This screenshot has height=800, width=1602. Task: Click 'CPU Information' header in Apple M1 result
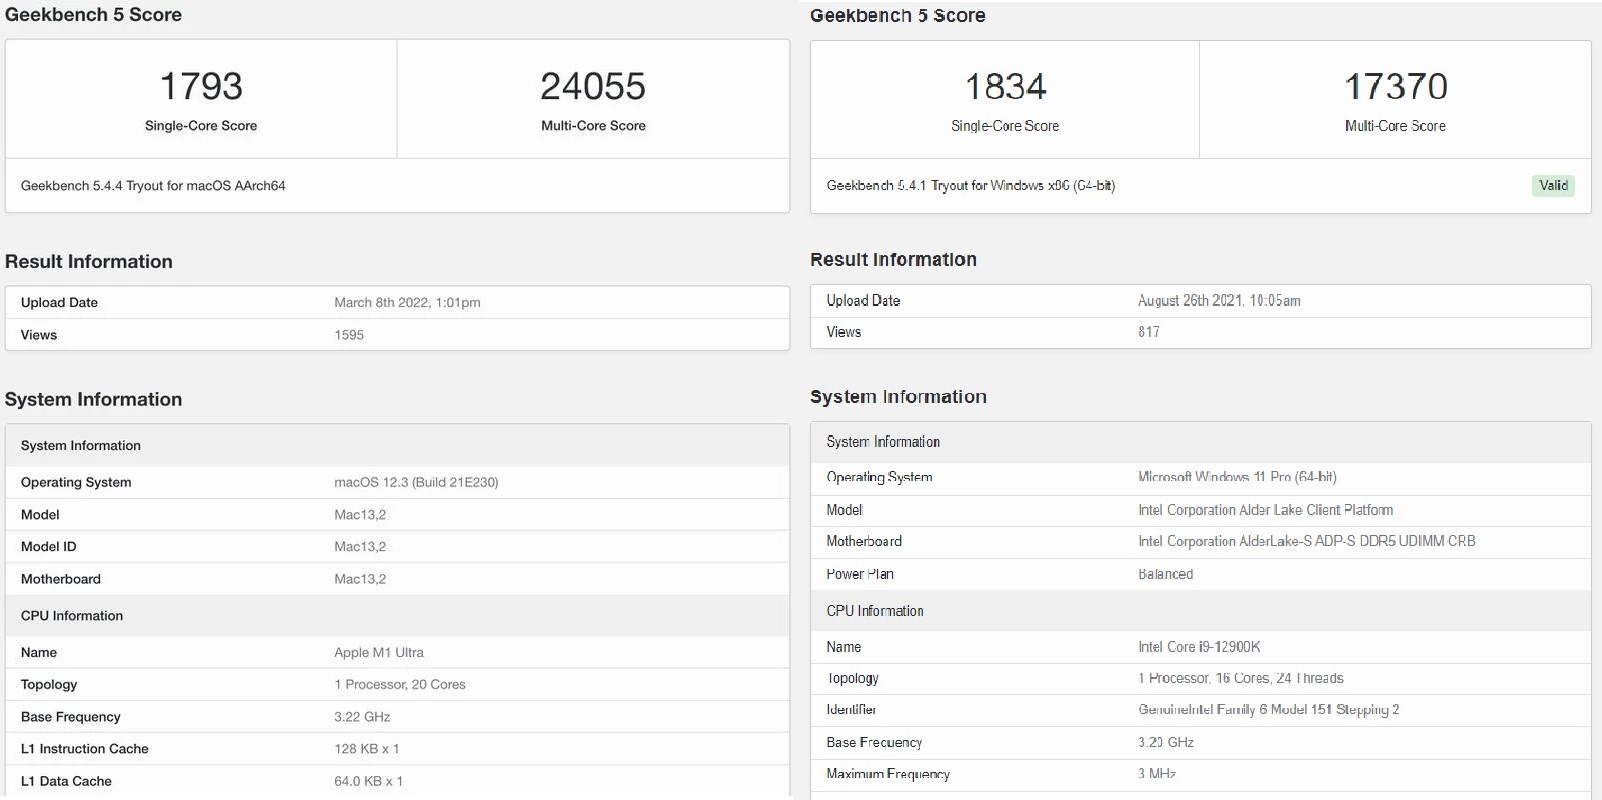[72, 616]
